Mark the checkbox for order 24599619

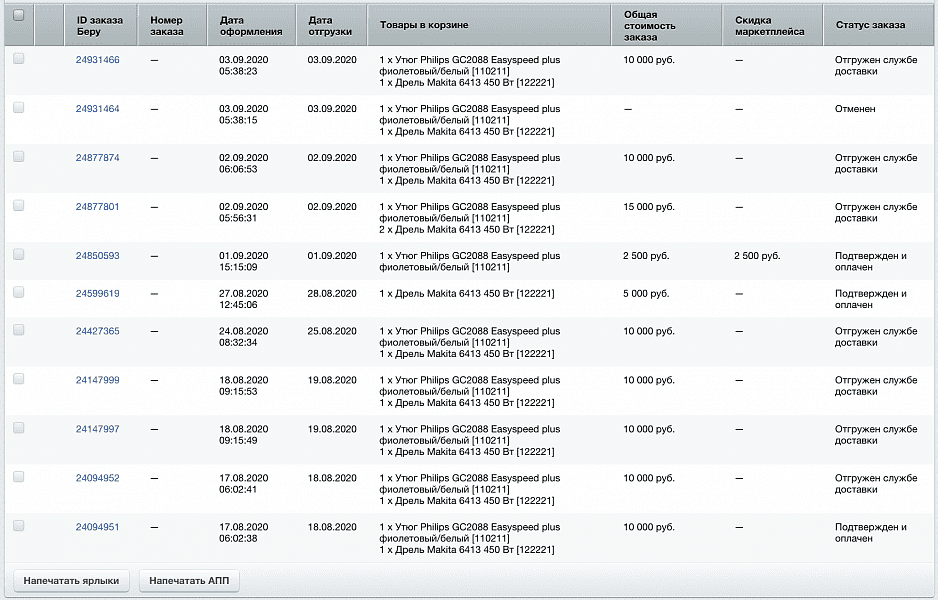point(19,293)
